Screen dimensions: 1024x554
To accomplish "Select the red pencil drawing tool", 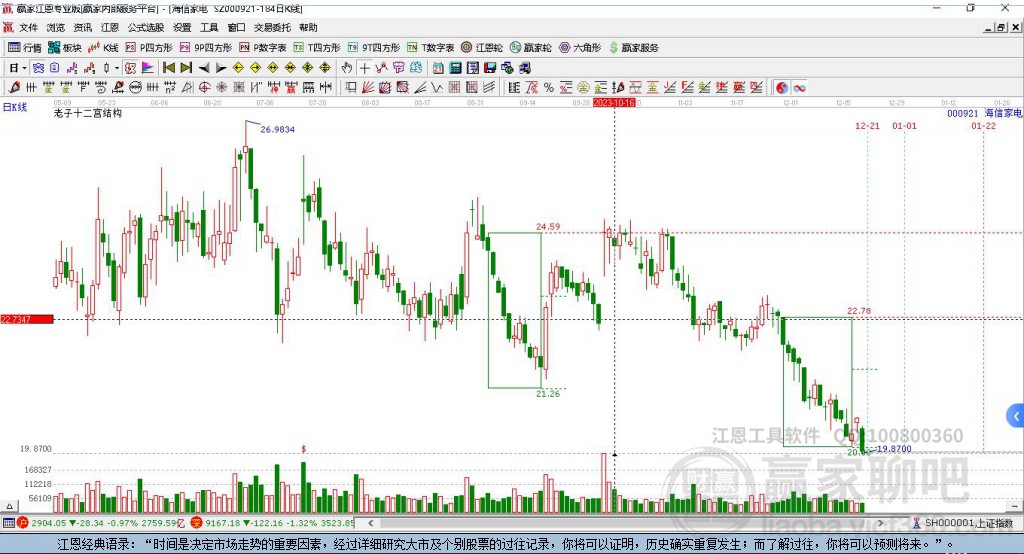I will coord(14,87).
